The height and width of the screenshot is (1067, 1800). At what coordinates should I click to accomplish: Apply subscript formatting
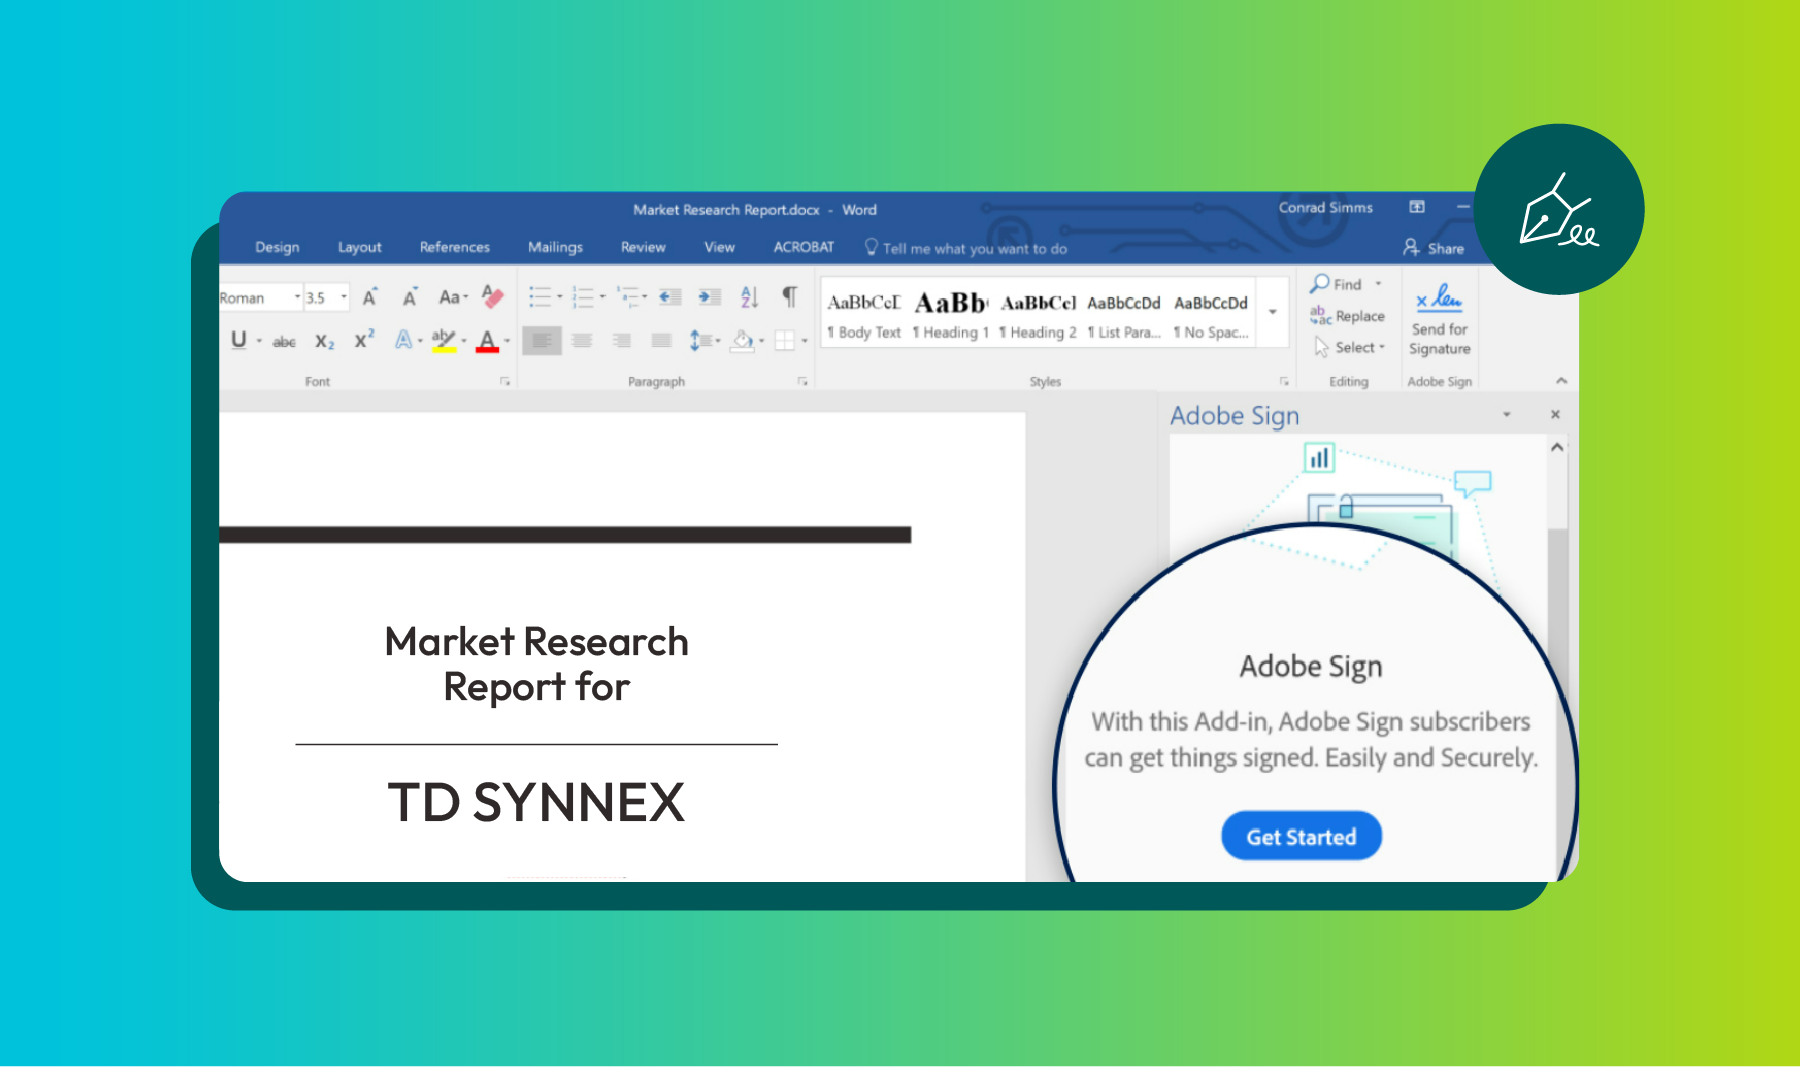[x=324, y=341]
